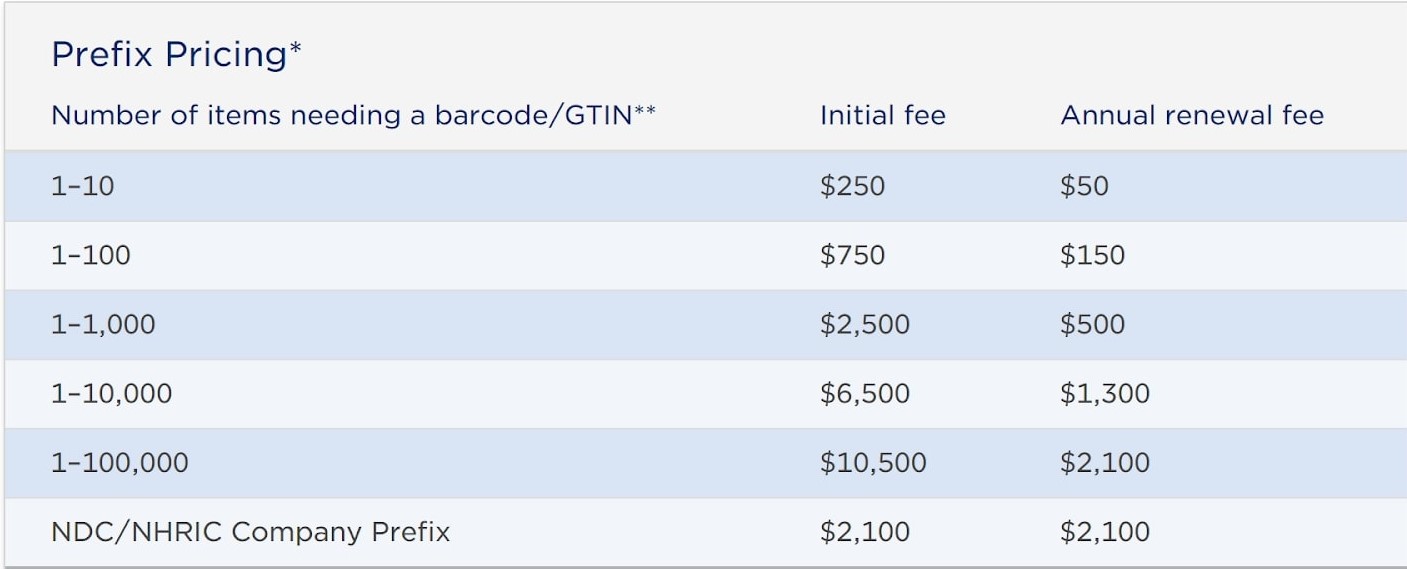The image size is (1407, 569).
Task: Select the Number of items column header
Action: (353, 115)
